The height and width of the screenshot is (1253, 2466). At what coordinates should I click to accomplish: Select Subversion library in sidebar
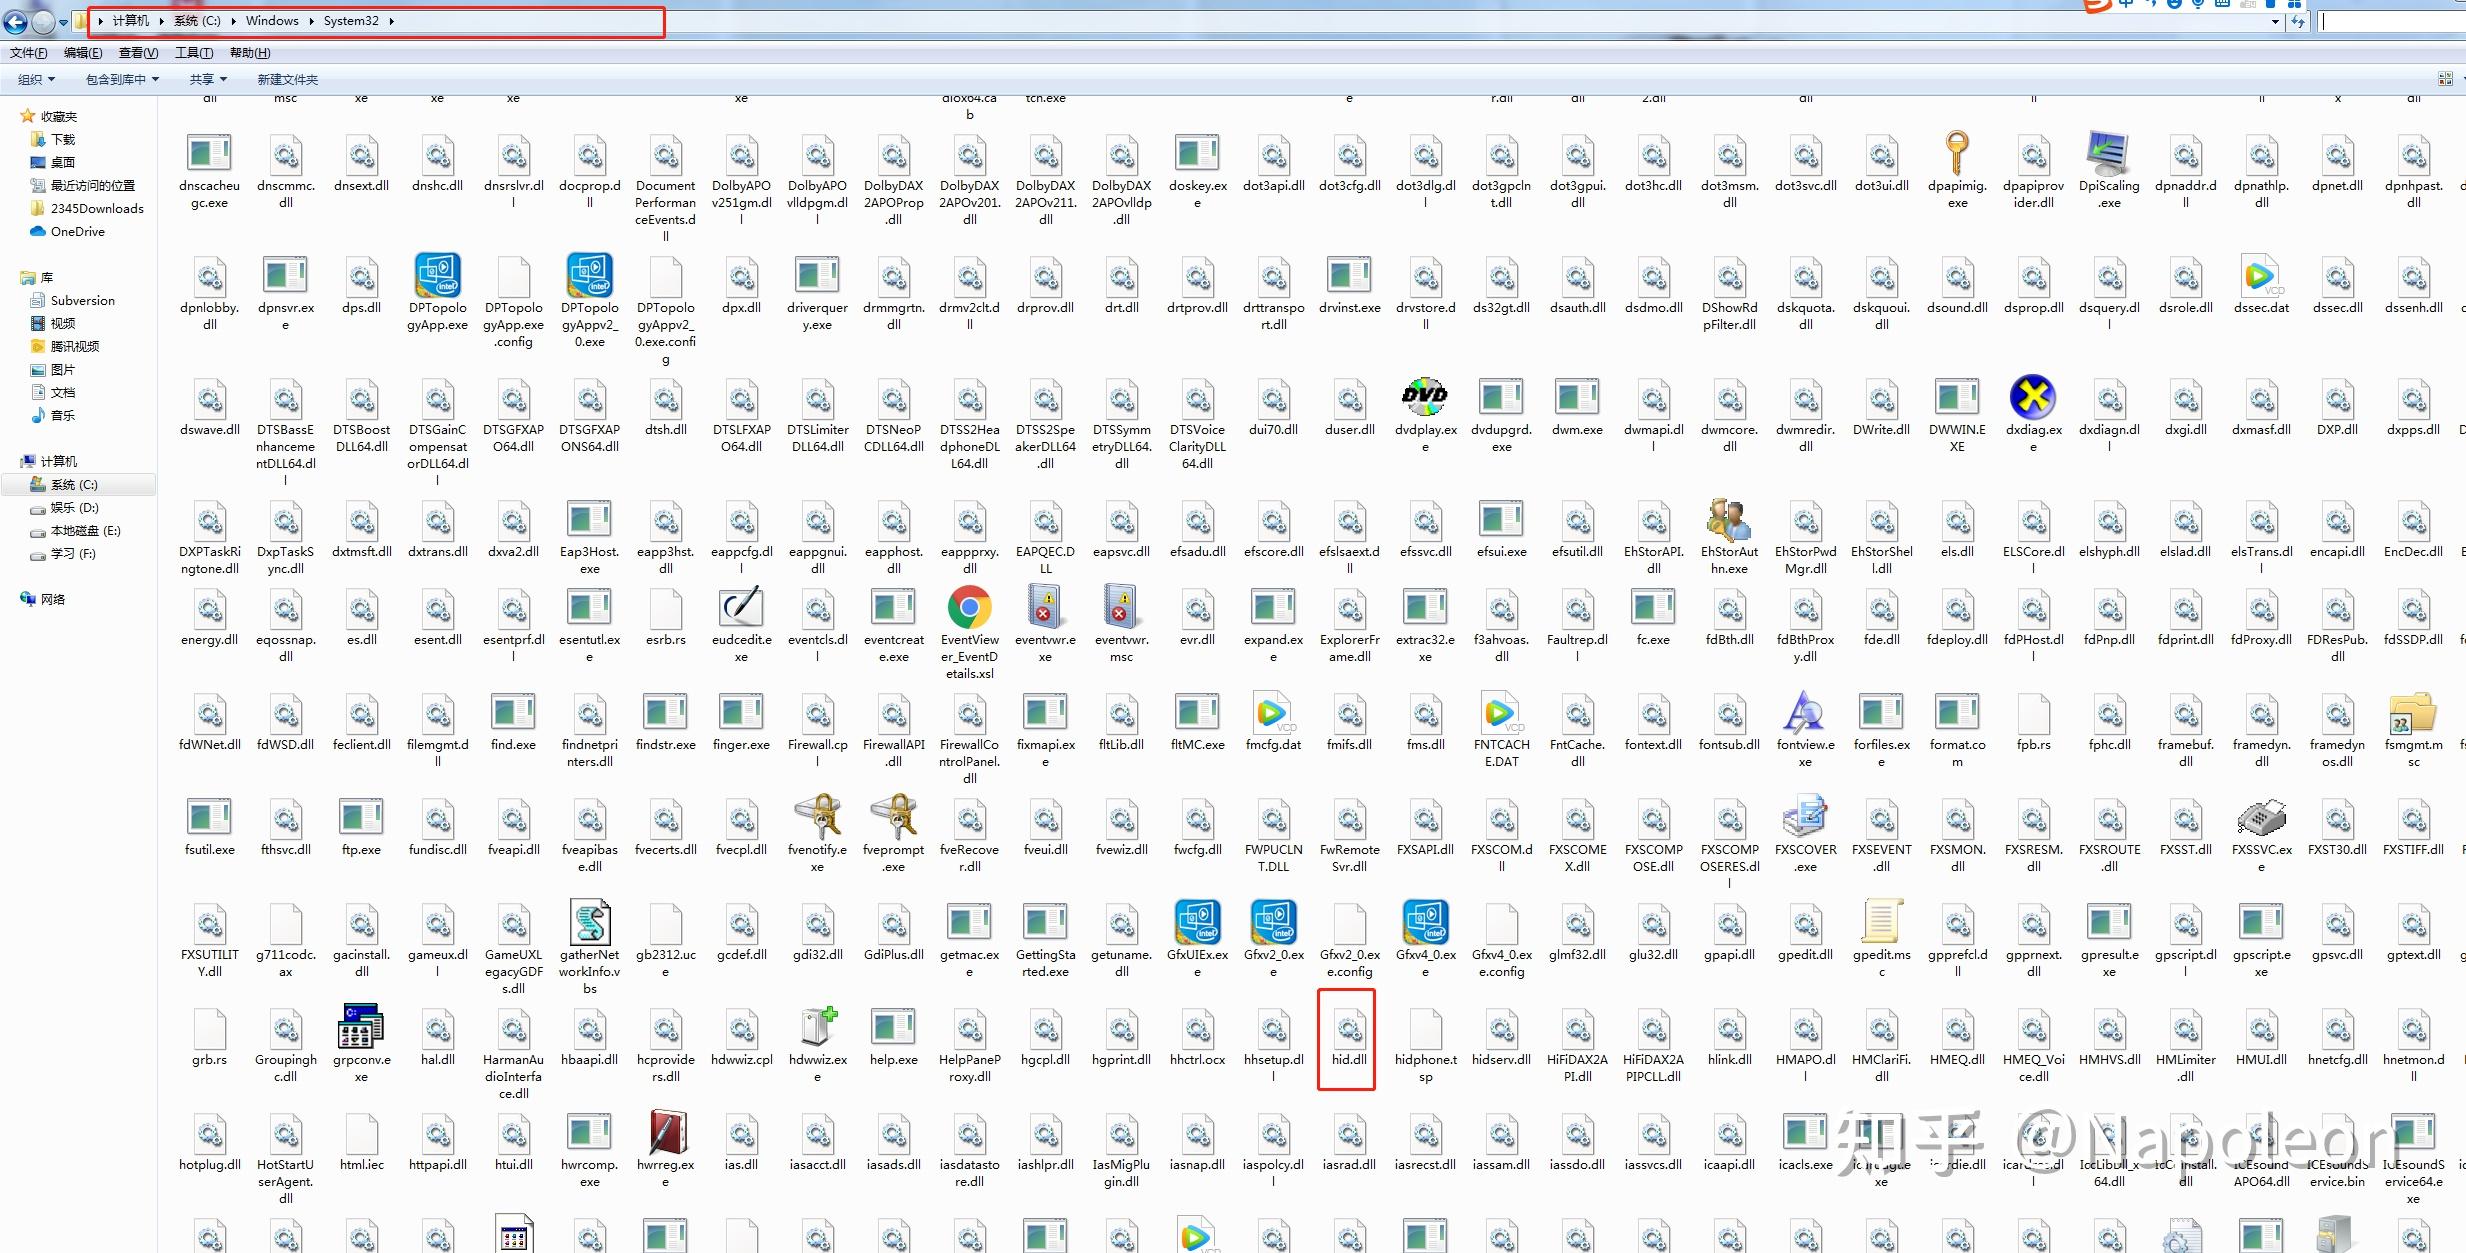pos(83,300)
